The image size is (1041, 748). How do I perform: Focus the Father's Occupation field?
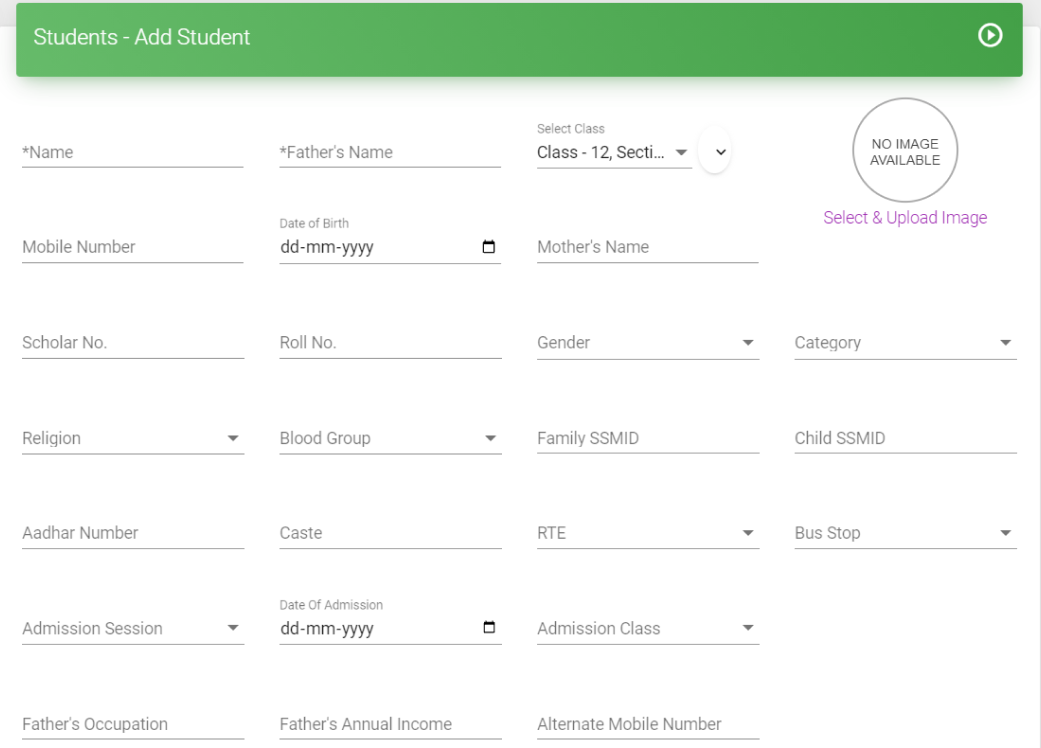coord(133,723)
